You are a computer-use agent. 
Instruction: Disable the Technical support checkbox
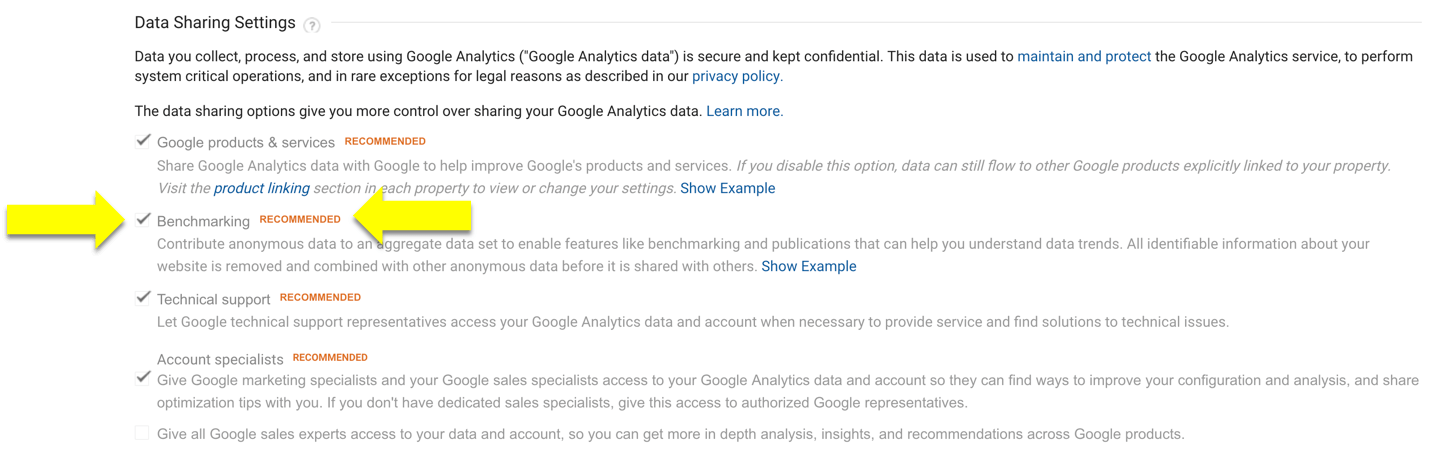[143, 297]
